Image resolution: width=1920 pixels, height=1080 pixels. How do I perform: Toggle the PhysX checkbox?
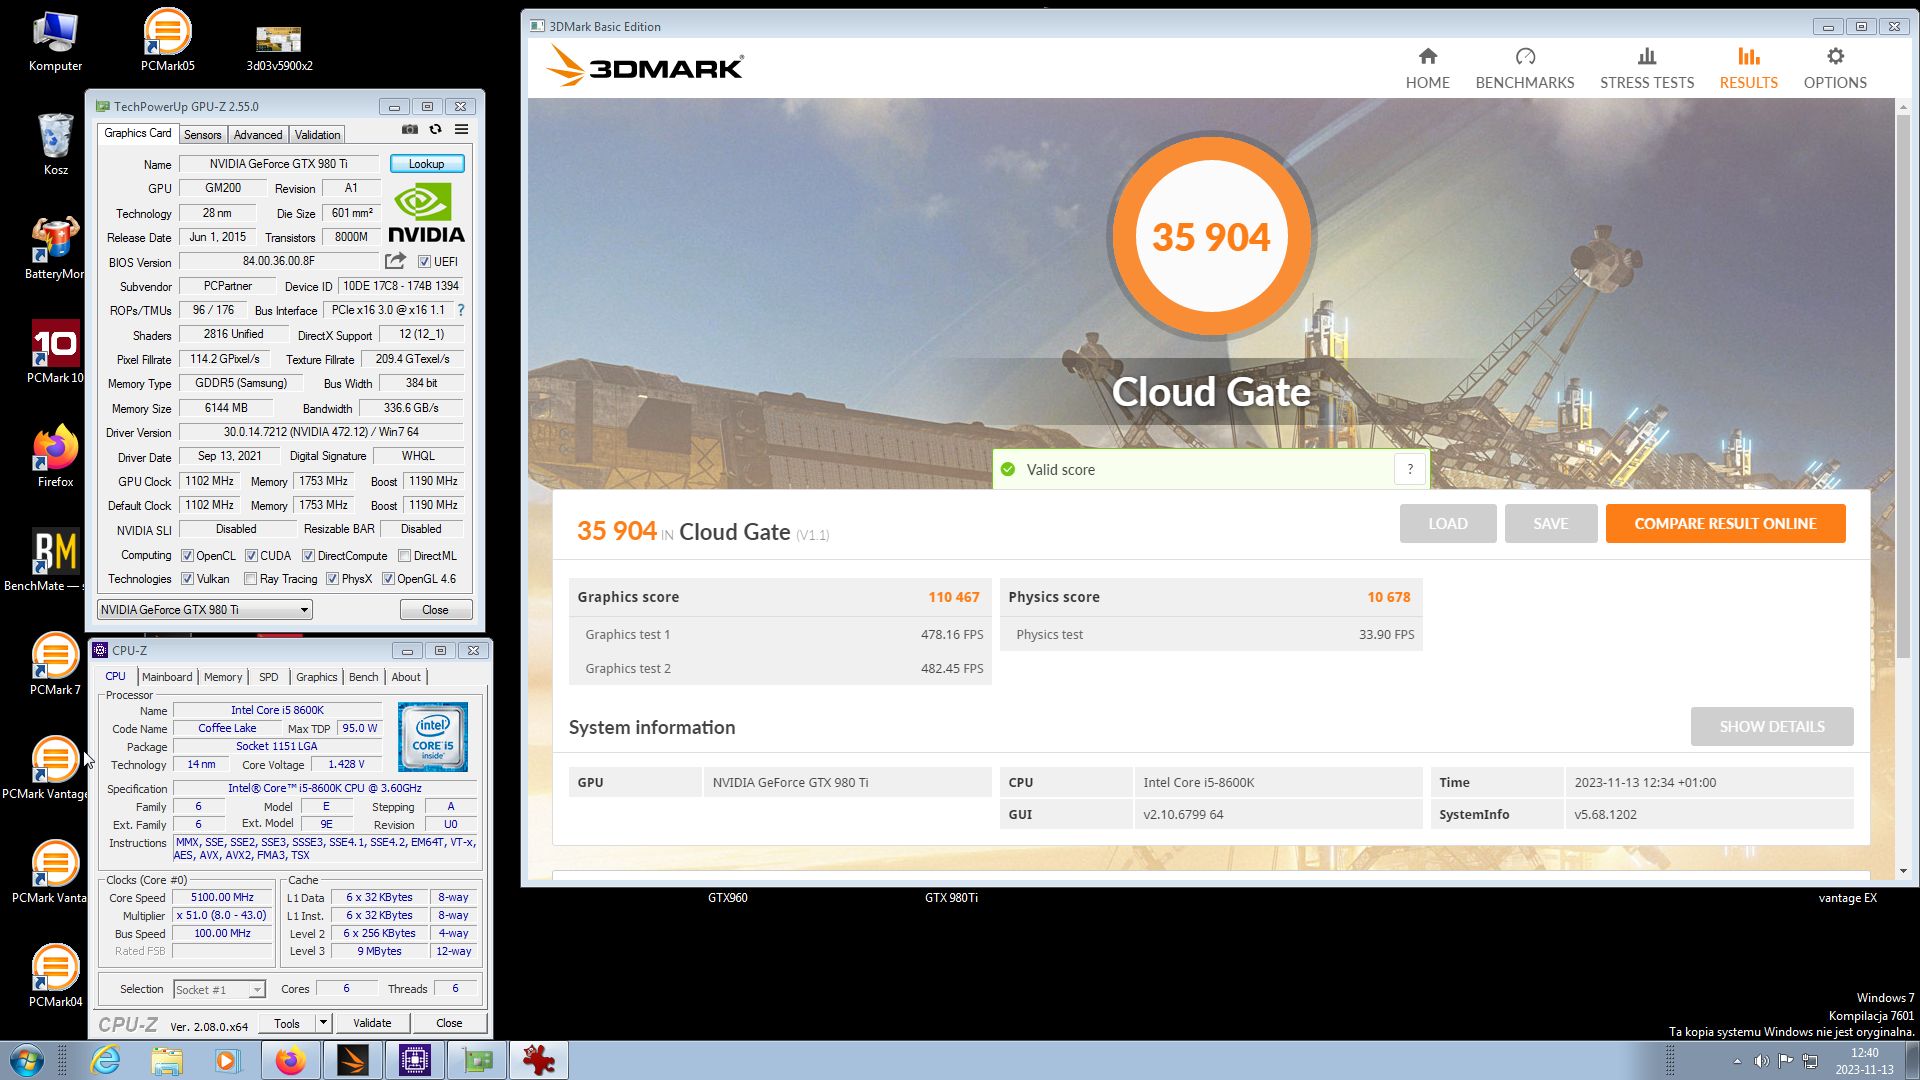332,579
